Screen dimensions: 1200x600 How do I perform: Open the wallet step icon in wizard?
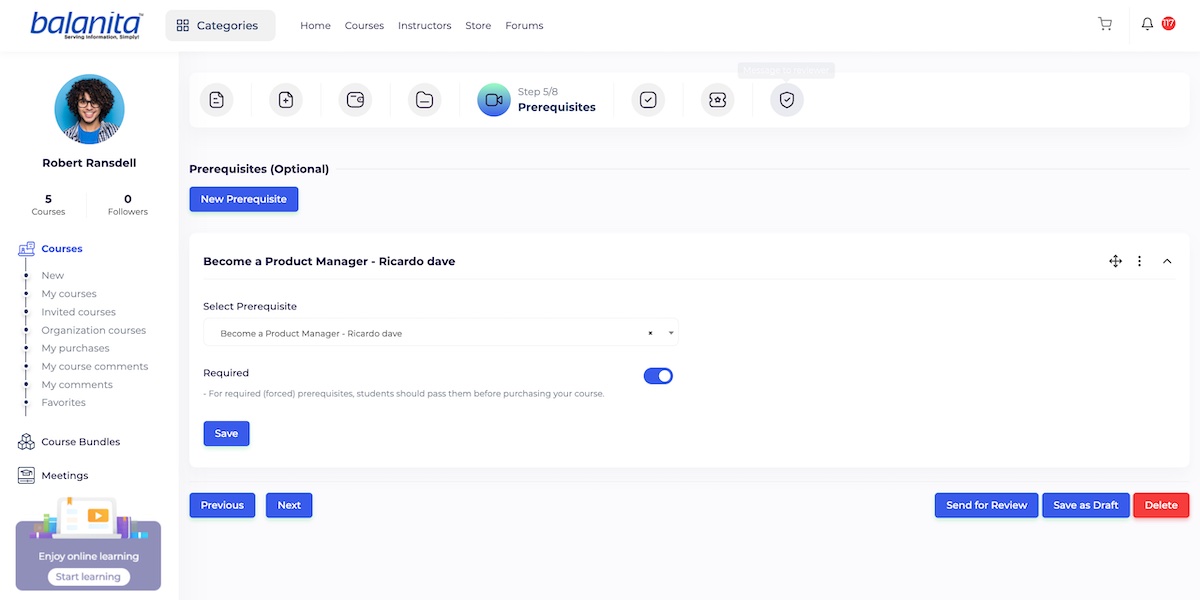(355, 100)
